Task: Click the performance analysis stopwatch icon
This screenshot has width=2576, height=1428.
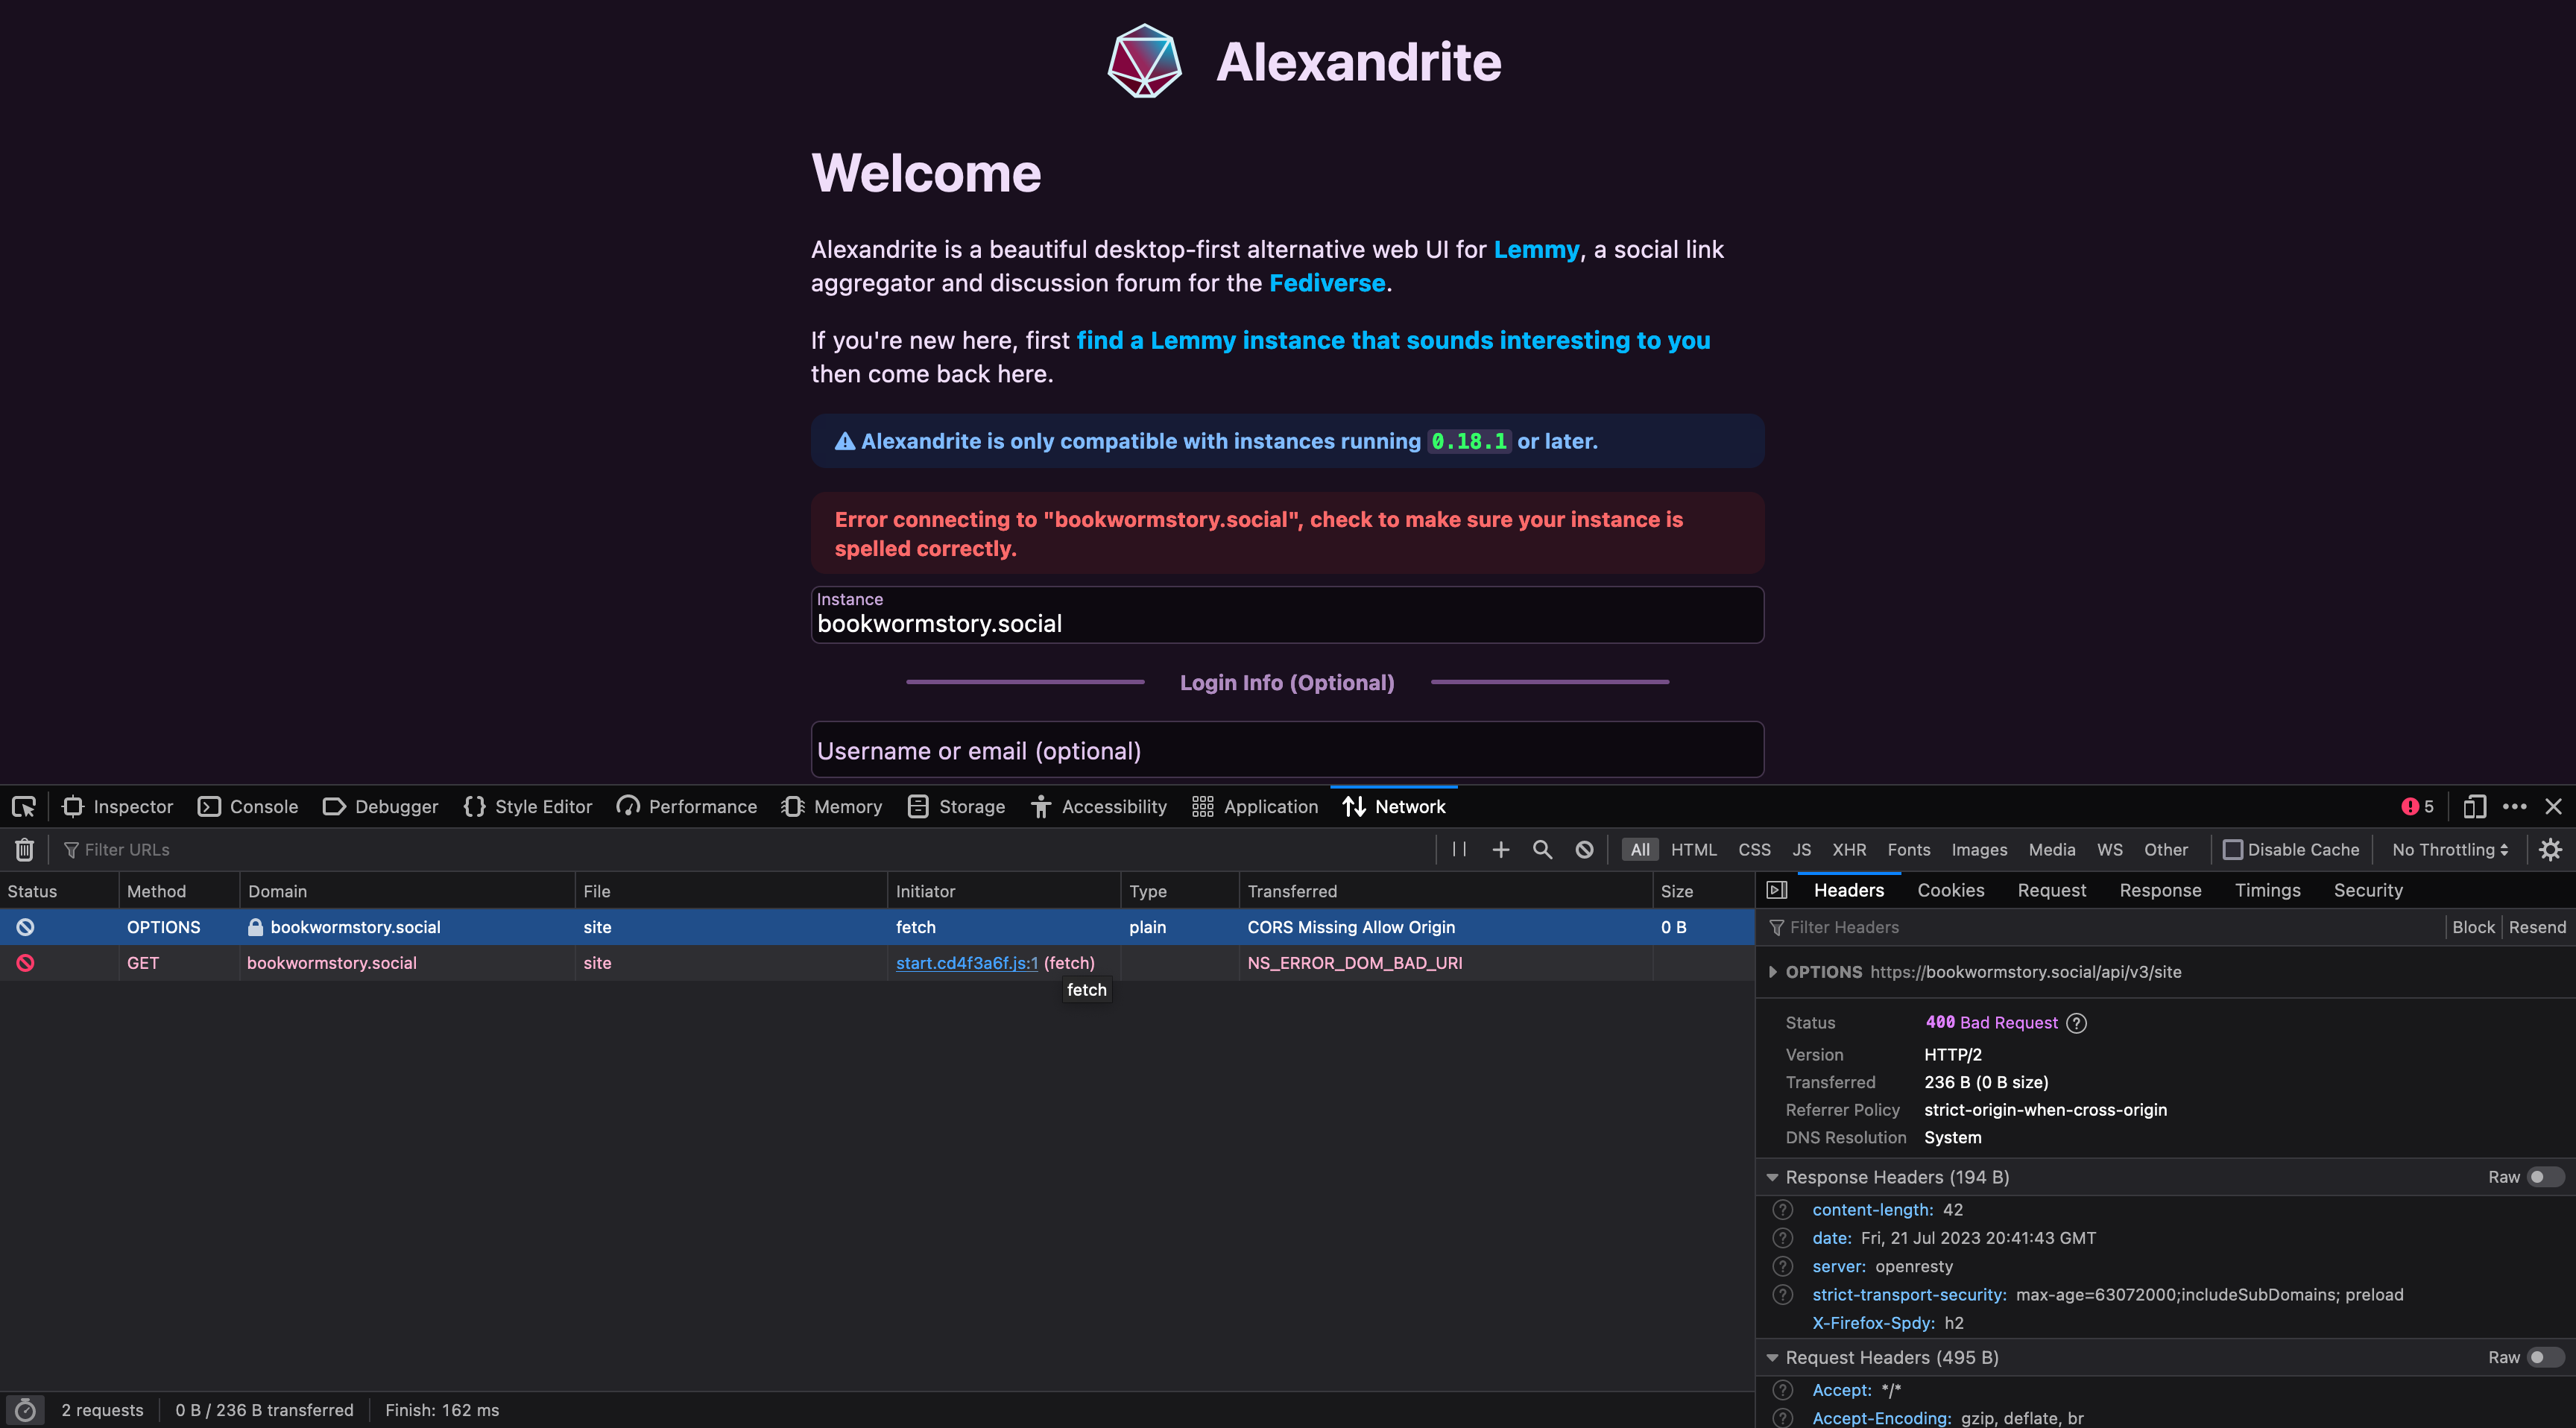Action: point(25,1410)
